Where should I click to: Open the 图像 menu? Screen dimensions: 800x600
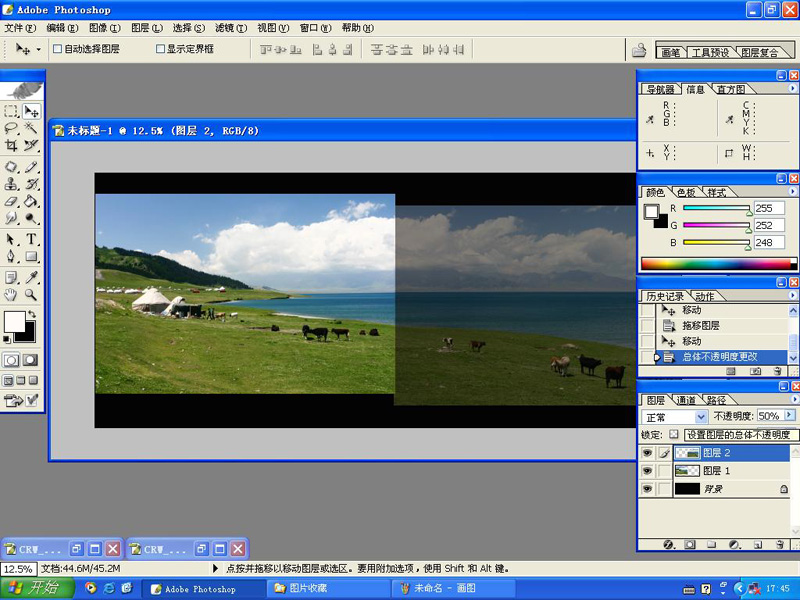click(105, 28)
